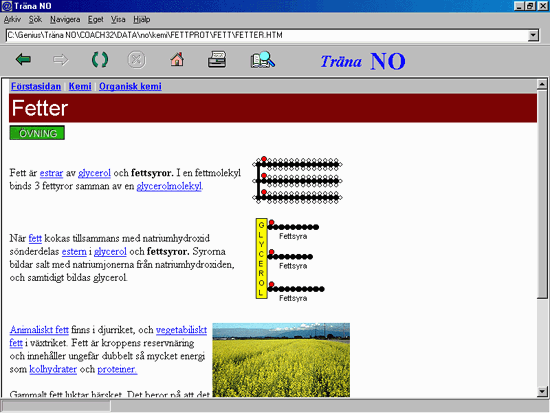Click the scrollbar down arrow
The height and width of the screenshot is (413, 550).
pos(542,391)
